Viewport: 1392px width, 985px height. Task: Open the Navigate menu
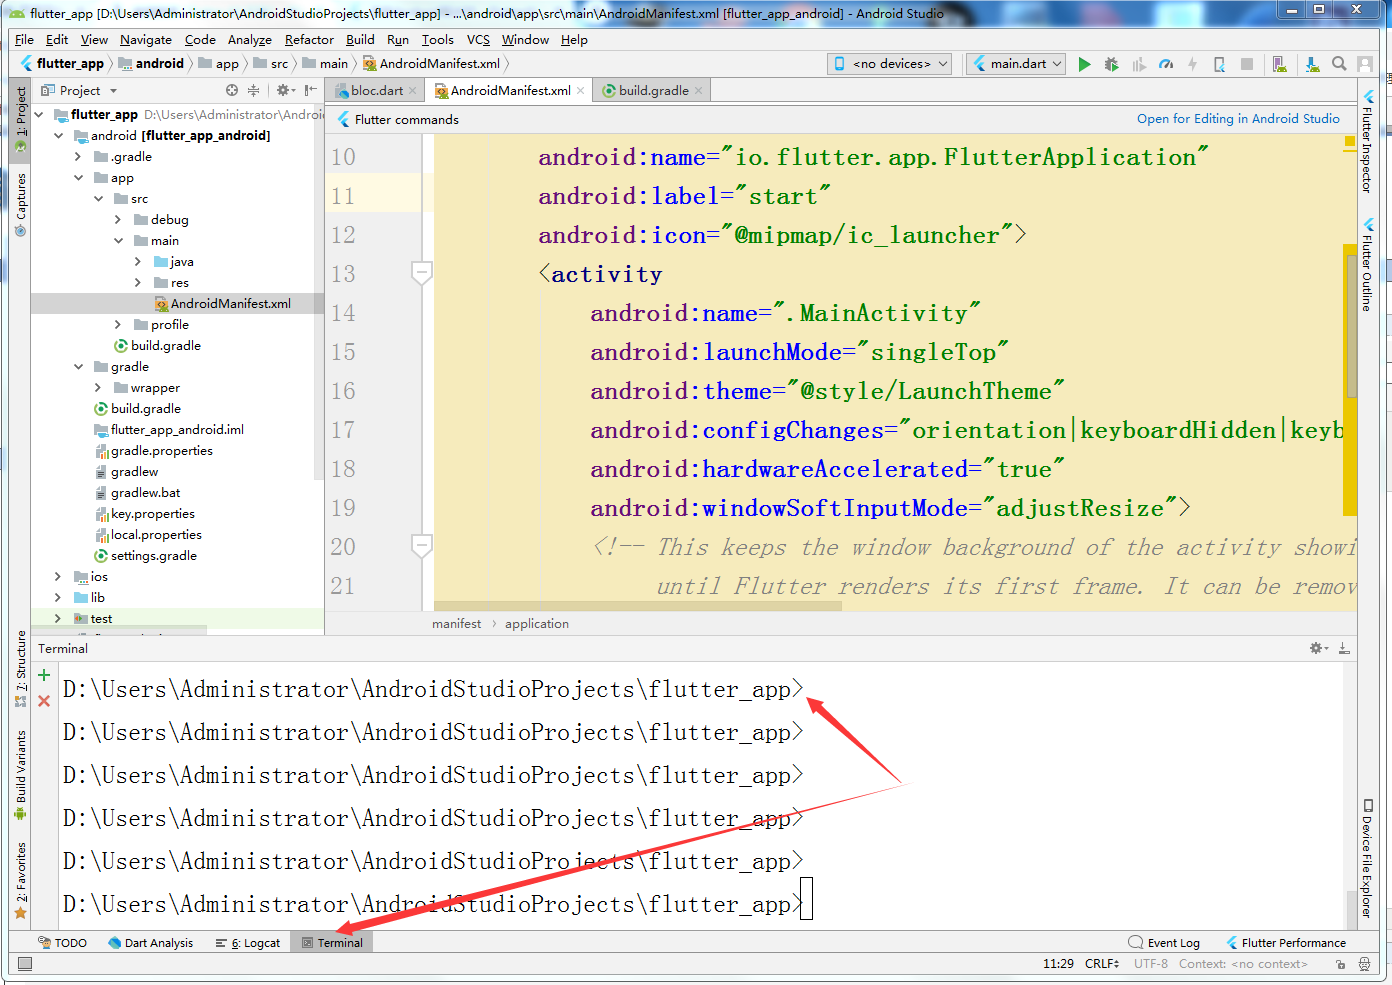pyautogui.click(x=146, y=40)
